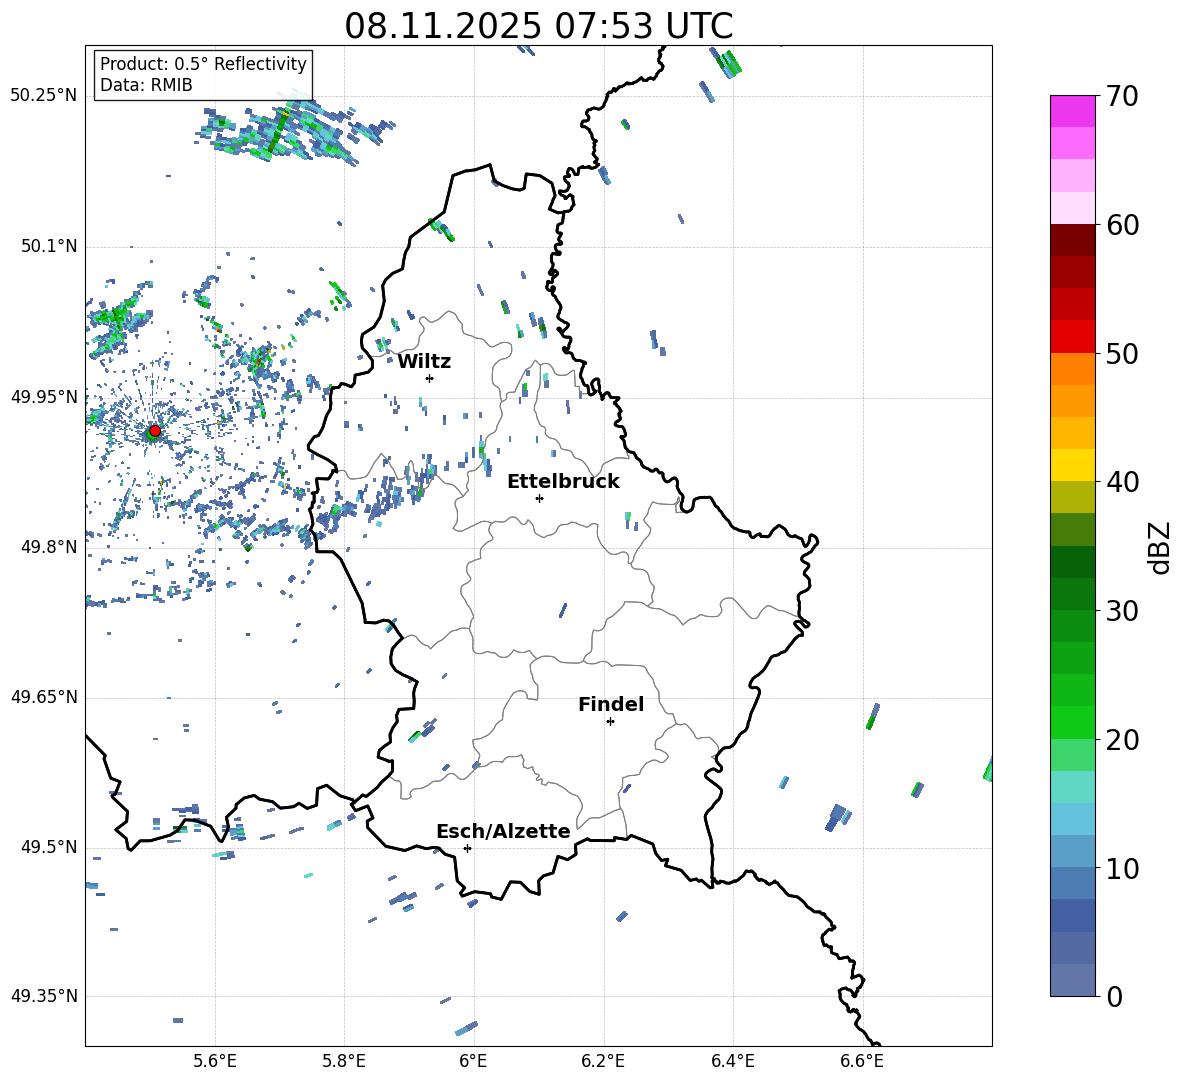Image resolution: width=1184 pixels, height=1081 pixels.
Task: Click the 6.2°E longitude label
Action: tap(603, 1061)
